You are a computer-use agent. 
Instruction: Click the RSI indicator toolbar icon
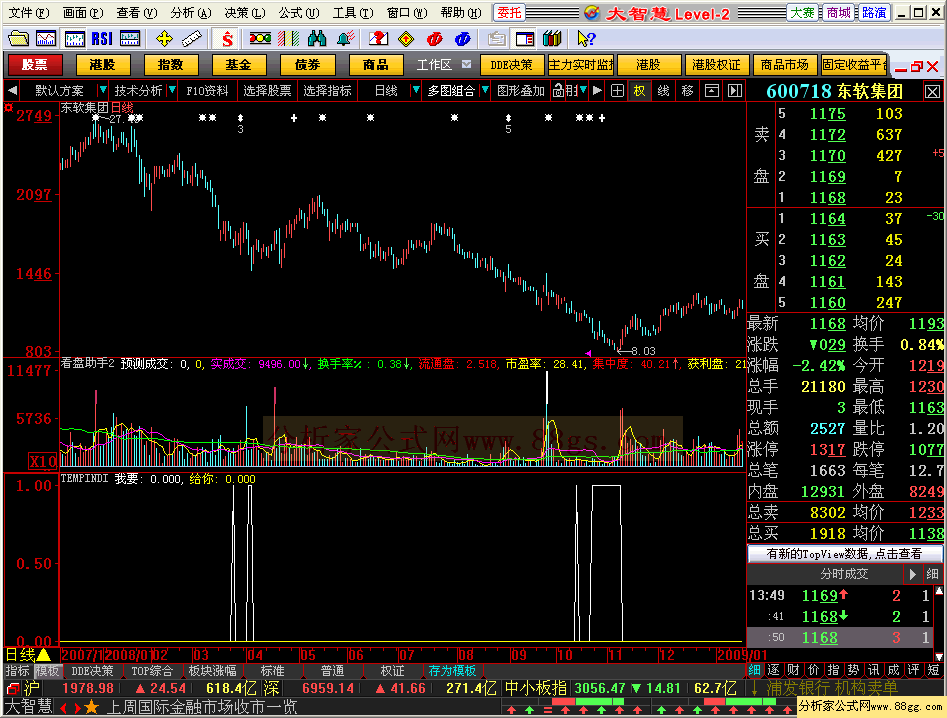102,39
